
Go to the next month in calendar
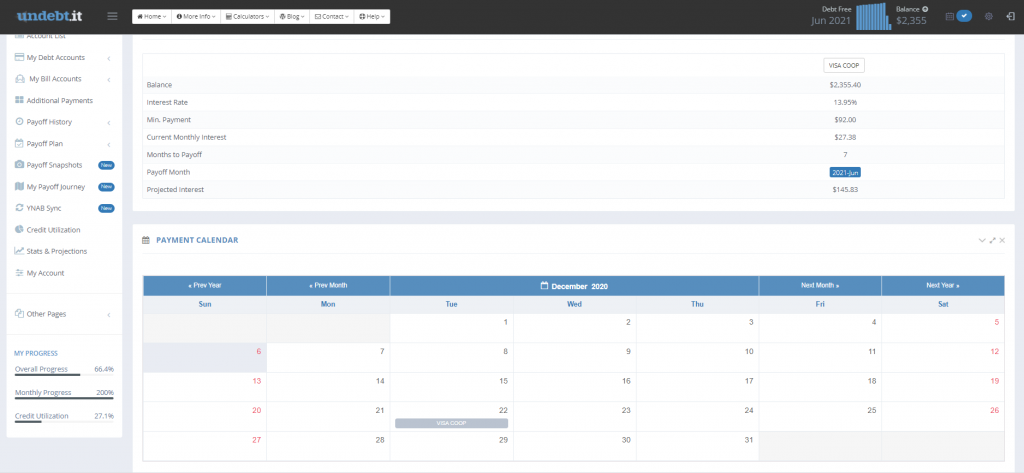pos(820,286)
